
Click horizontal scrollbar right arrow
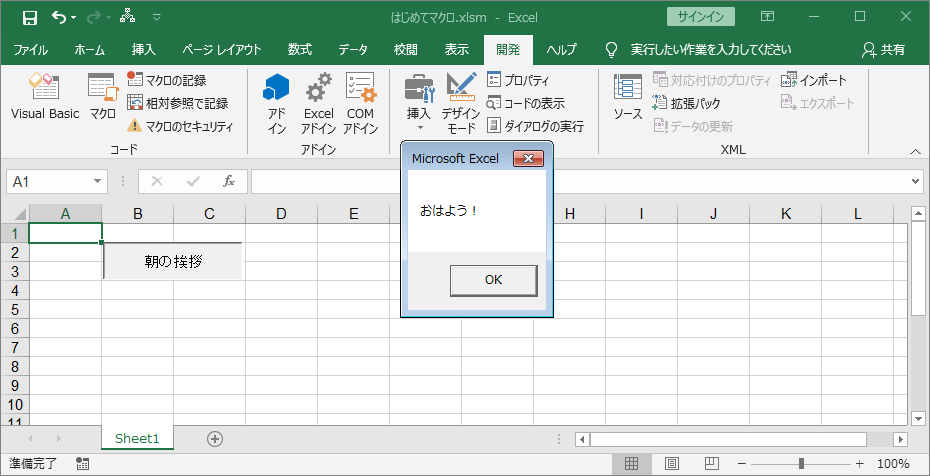click(900, 439)
